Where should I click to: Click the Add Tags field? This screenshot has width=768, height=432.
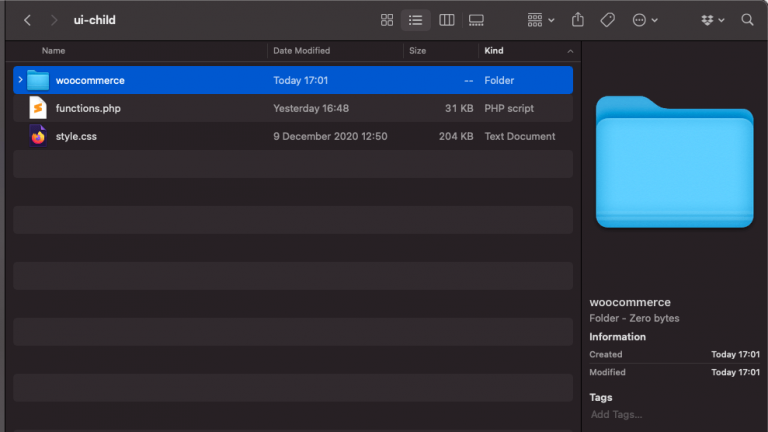click(x=616, y=414)
